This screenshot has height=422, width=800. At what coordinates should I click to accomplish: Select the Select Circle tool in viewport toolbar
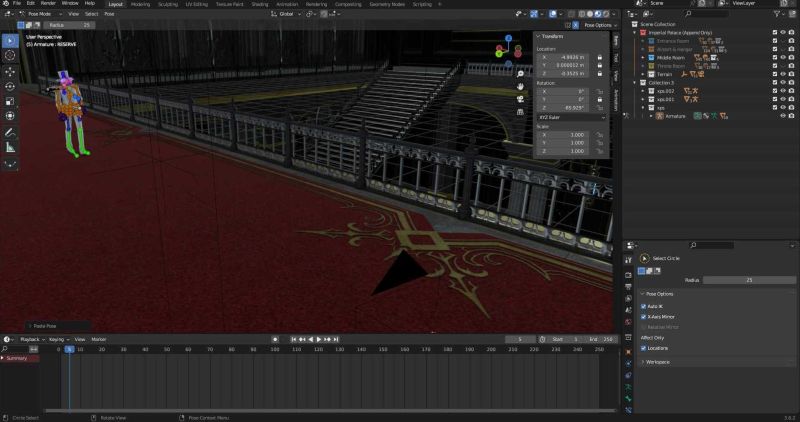coord(10,40)
